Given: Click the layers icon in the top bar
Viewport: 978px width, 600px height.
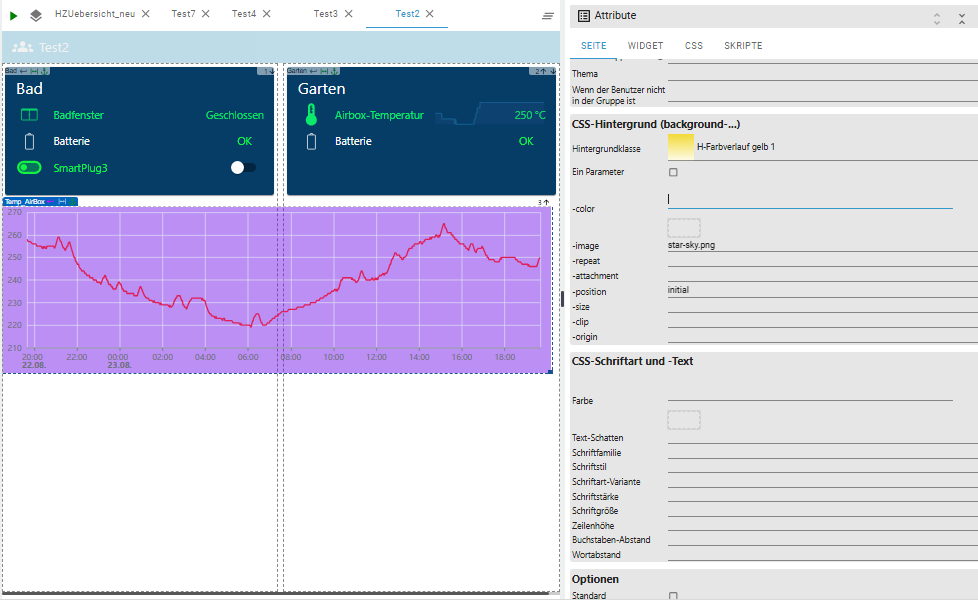Looking at the screenshot, I should [36, 15].
